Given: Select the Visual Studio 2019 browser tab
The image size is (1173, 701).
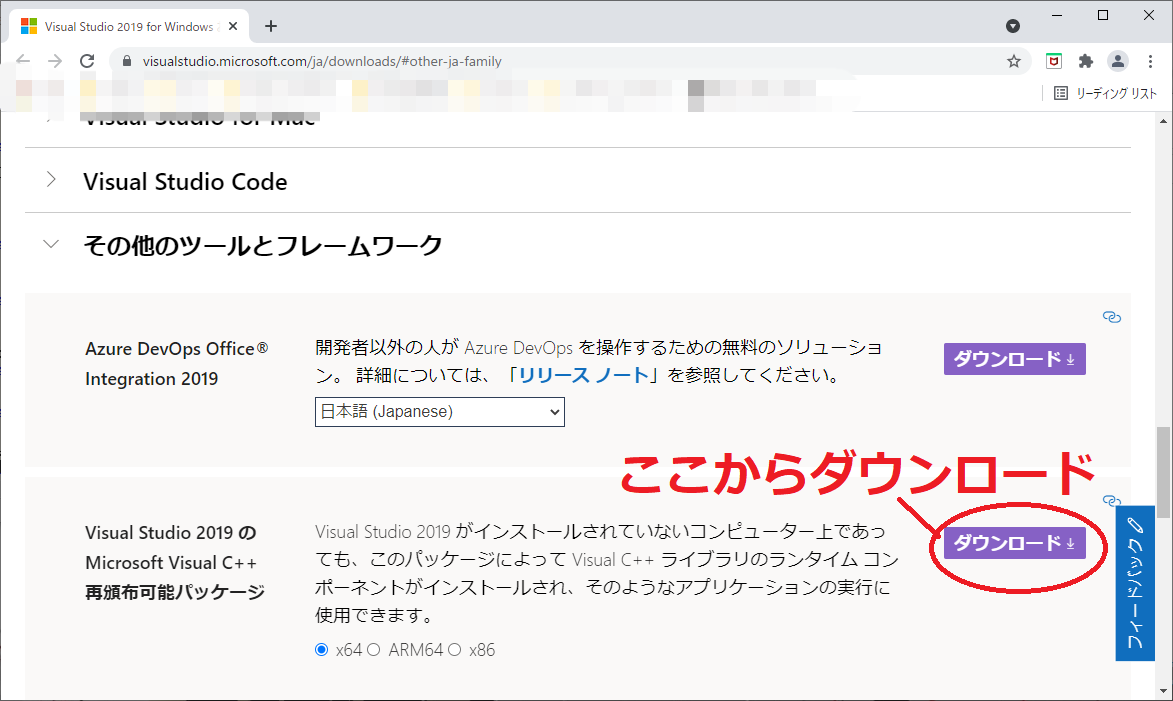Looking at the screenshot, I should pos(129,26).
